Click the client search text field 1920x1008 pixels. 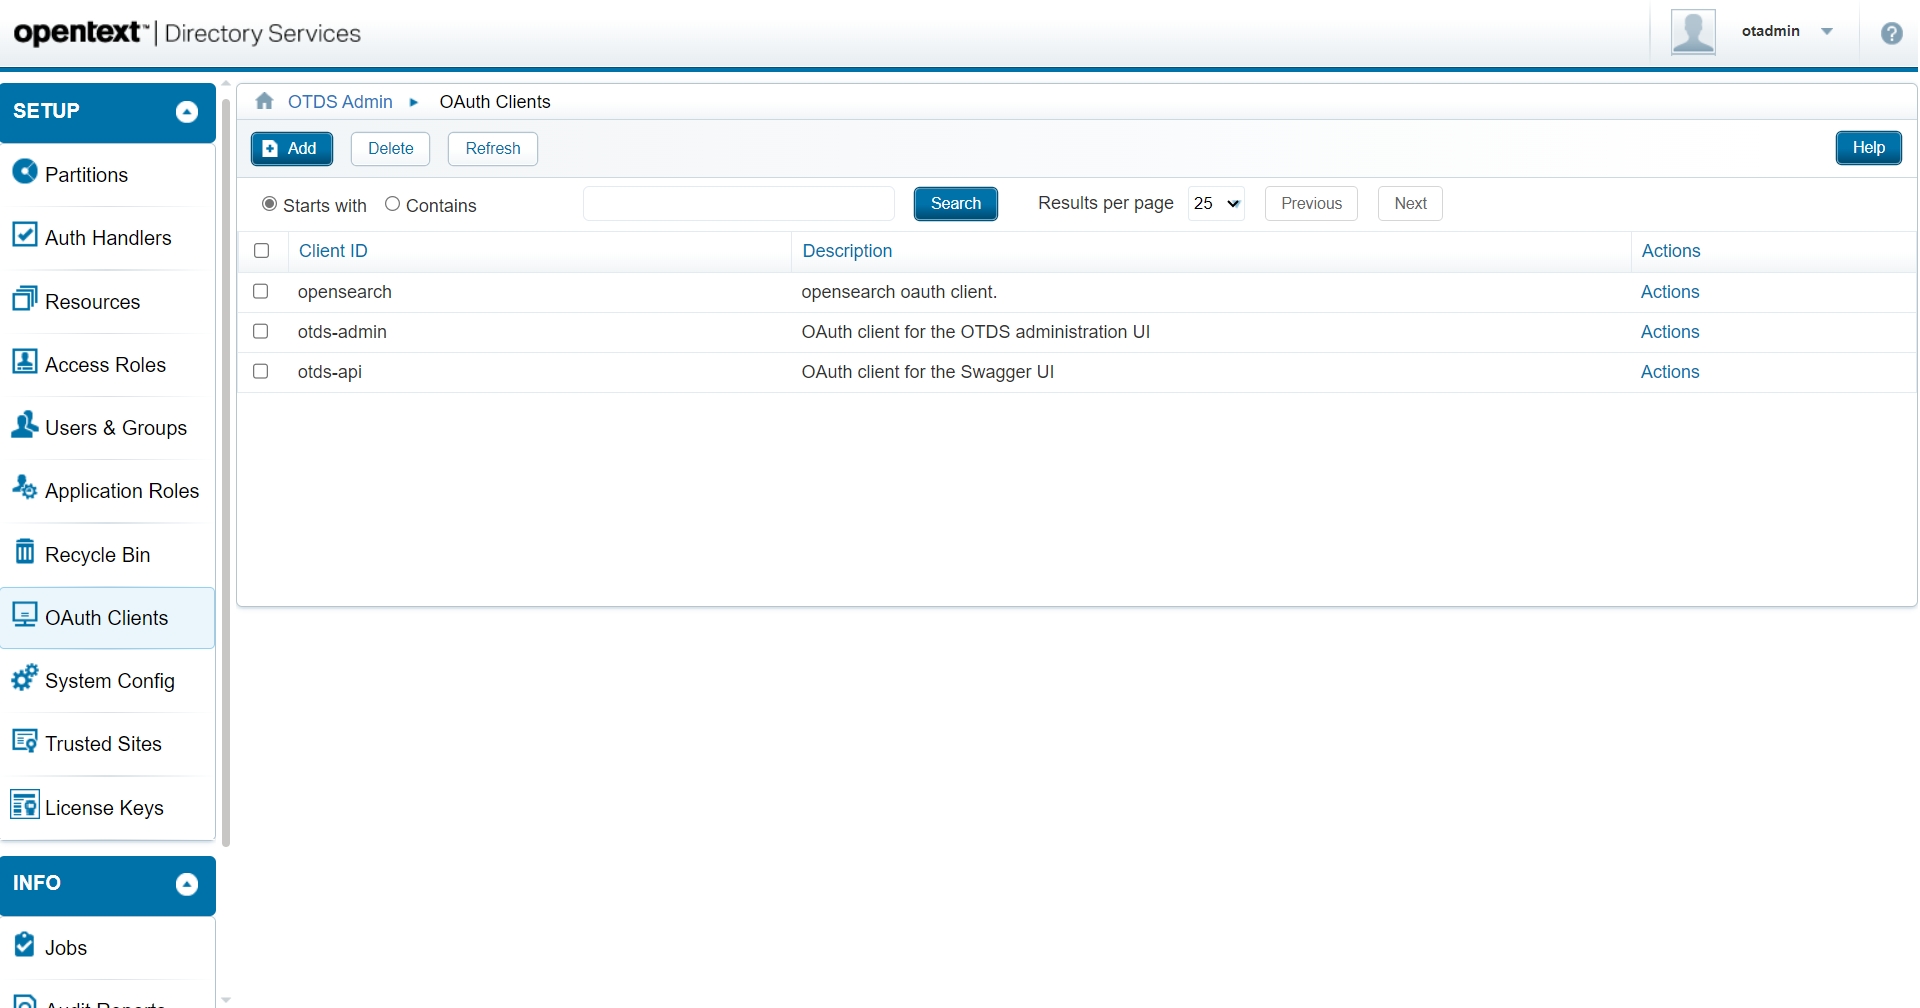pyautogui.click(x=738, y=203)
